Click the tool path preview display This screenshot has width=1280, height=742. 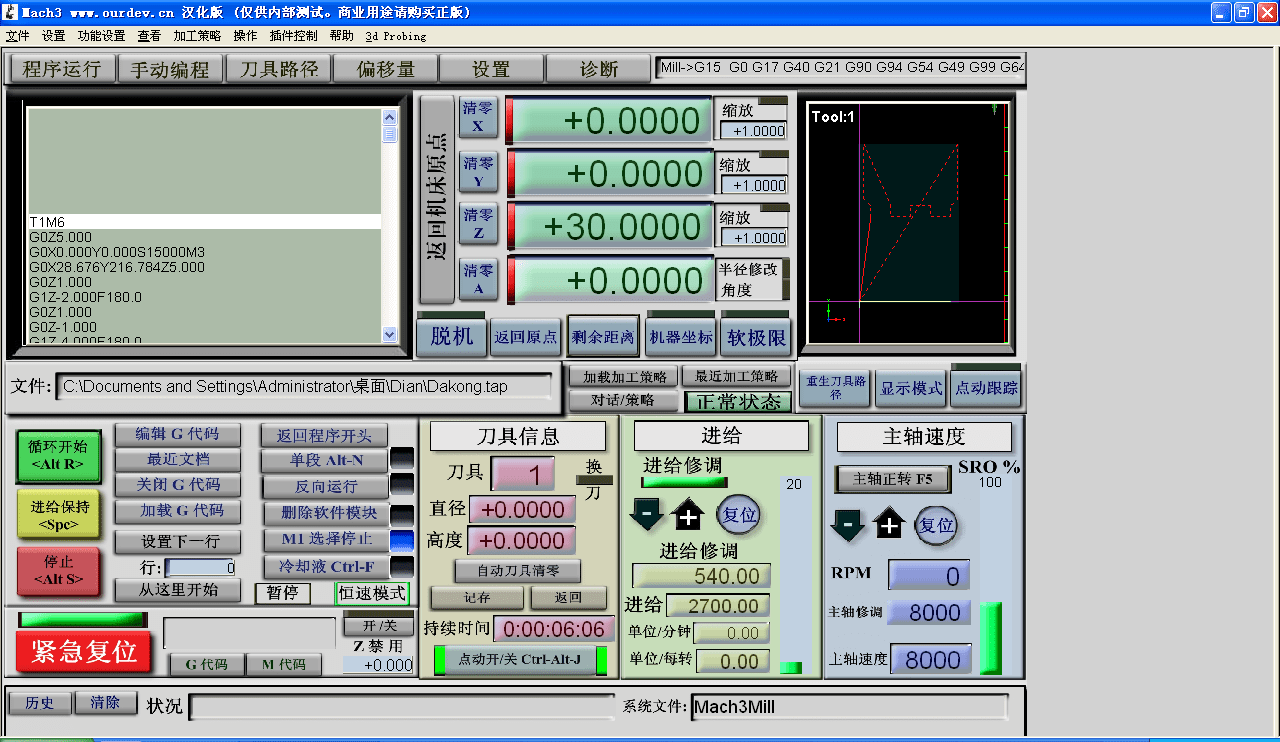pos(906,222)
